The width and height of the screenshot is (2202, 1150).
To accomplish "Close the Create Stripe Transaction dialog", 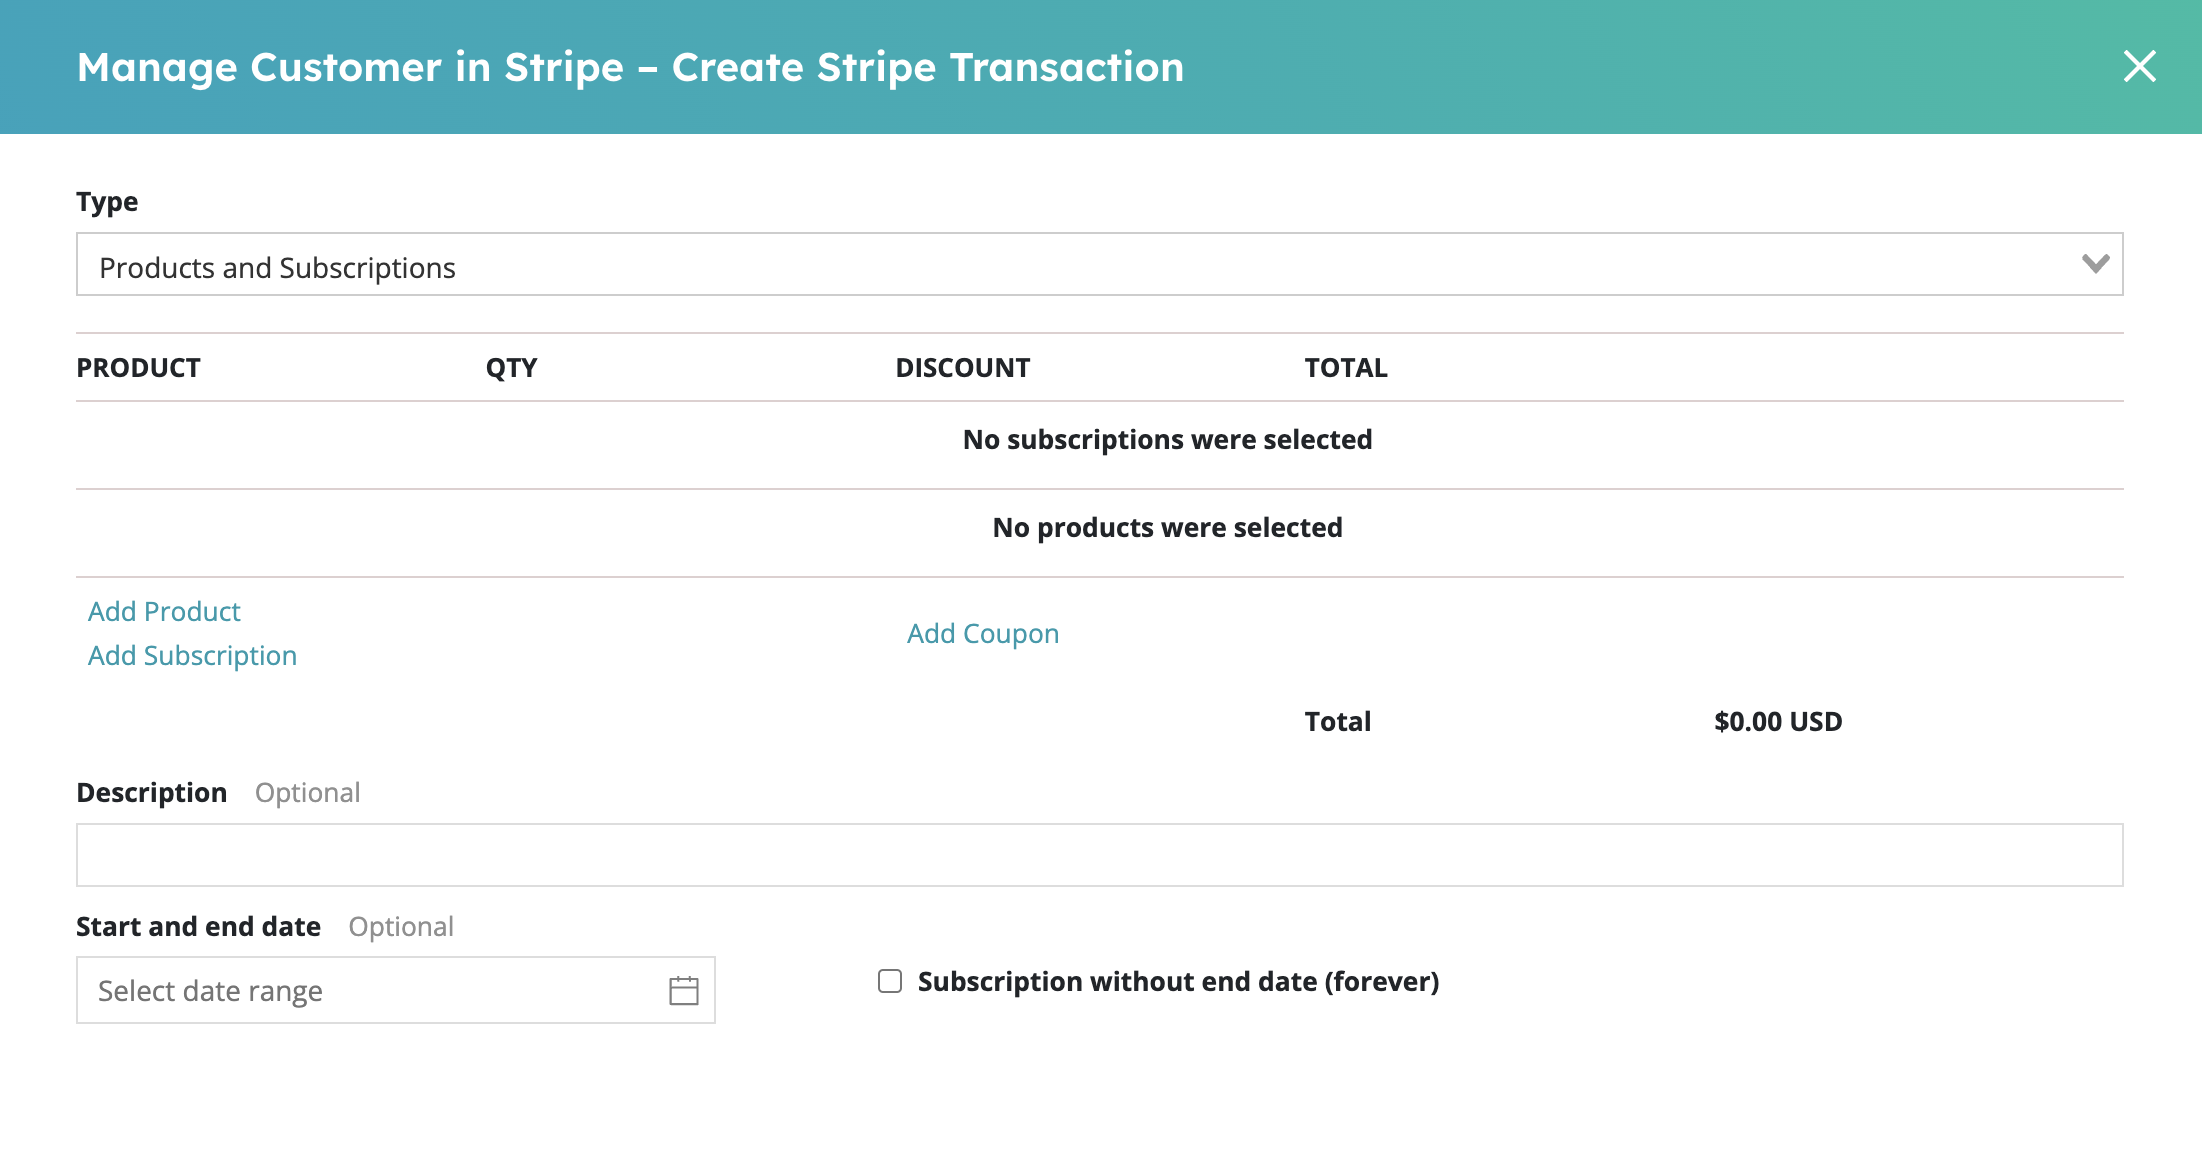I will pos(2139,67).
